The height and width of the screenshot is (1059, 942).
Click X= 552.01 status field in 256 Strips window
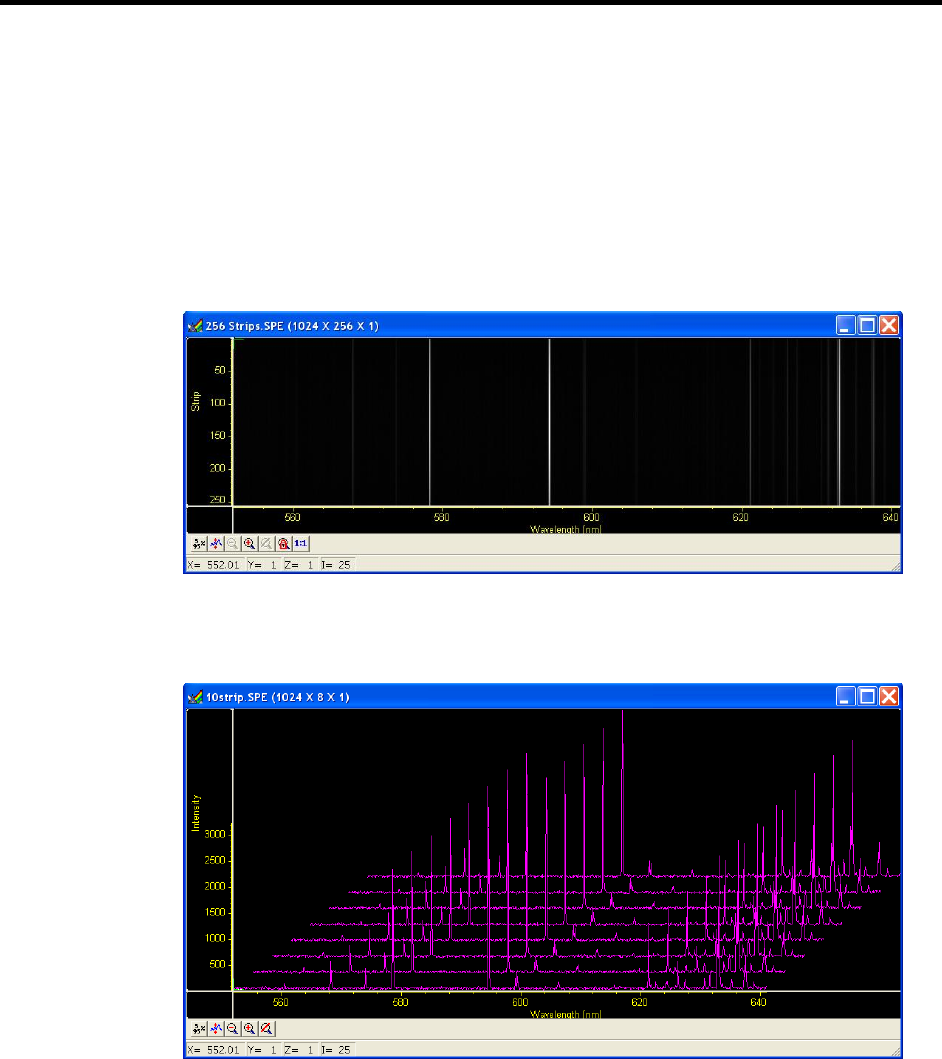(x=215, y=565)
